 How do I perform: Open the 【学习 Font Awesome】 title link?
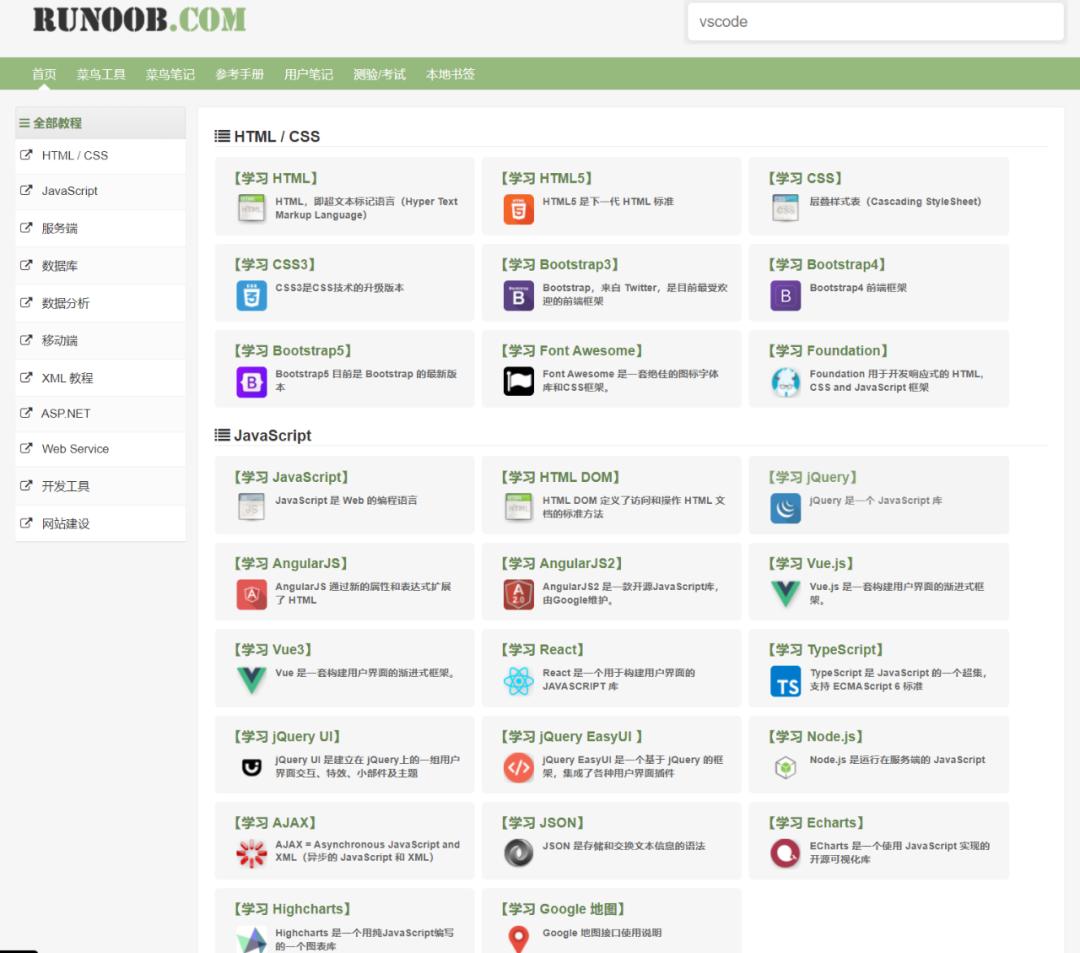[x=572, y=350]
